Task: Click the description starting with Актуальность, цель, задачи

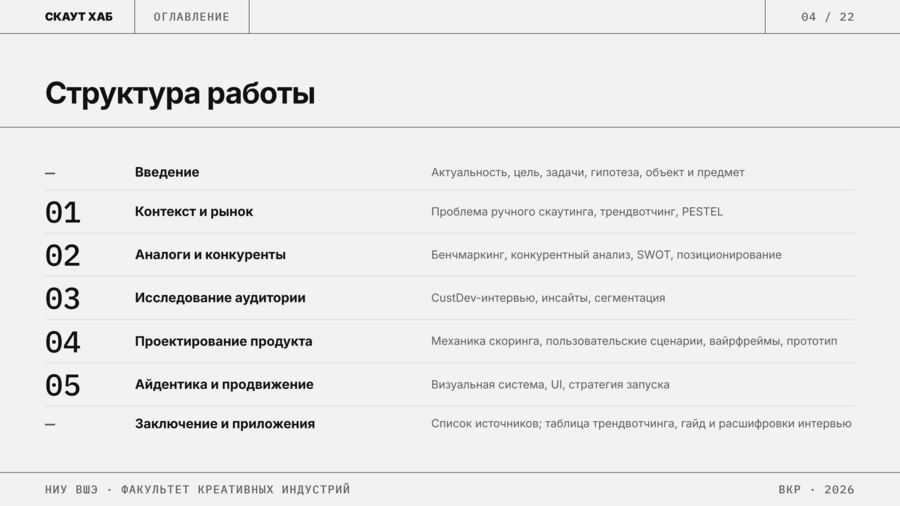Action: click(588, 172)
